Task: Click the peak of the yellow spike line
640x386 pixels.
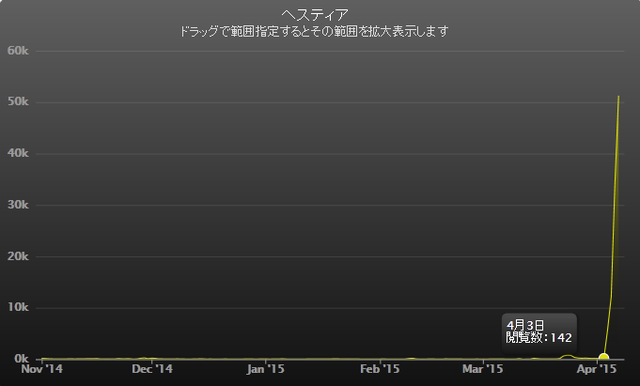Action: click(619, 96)
